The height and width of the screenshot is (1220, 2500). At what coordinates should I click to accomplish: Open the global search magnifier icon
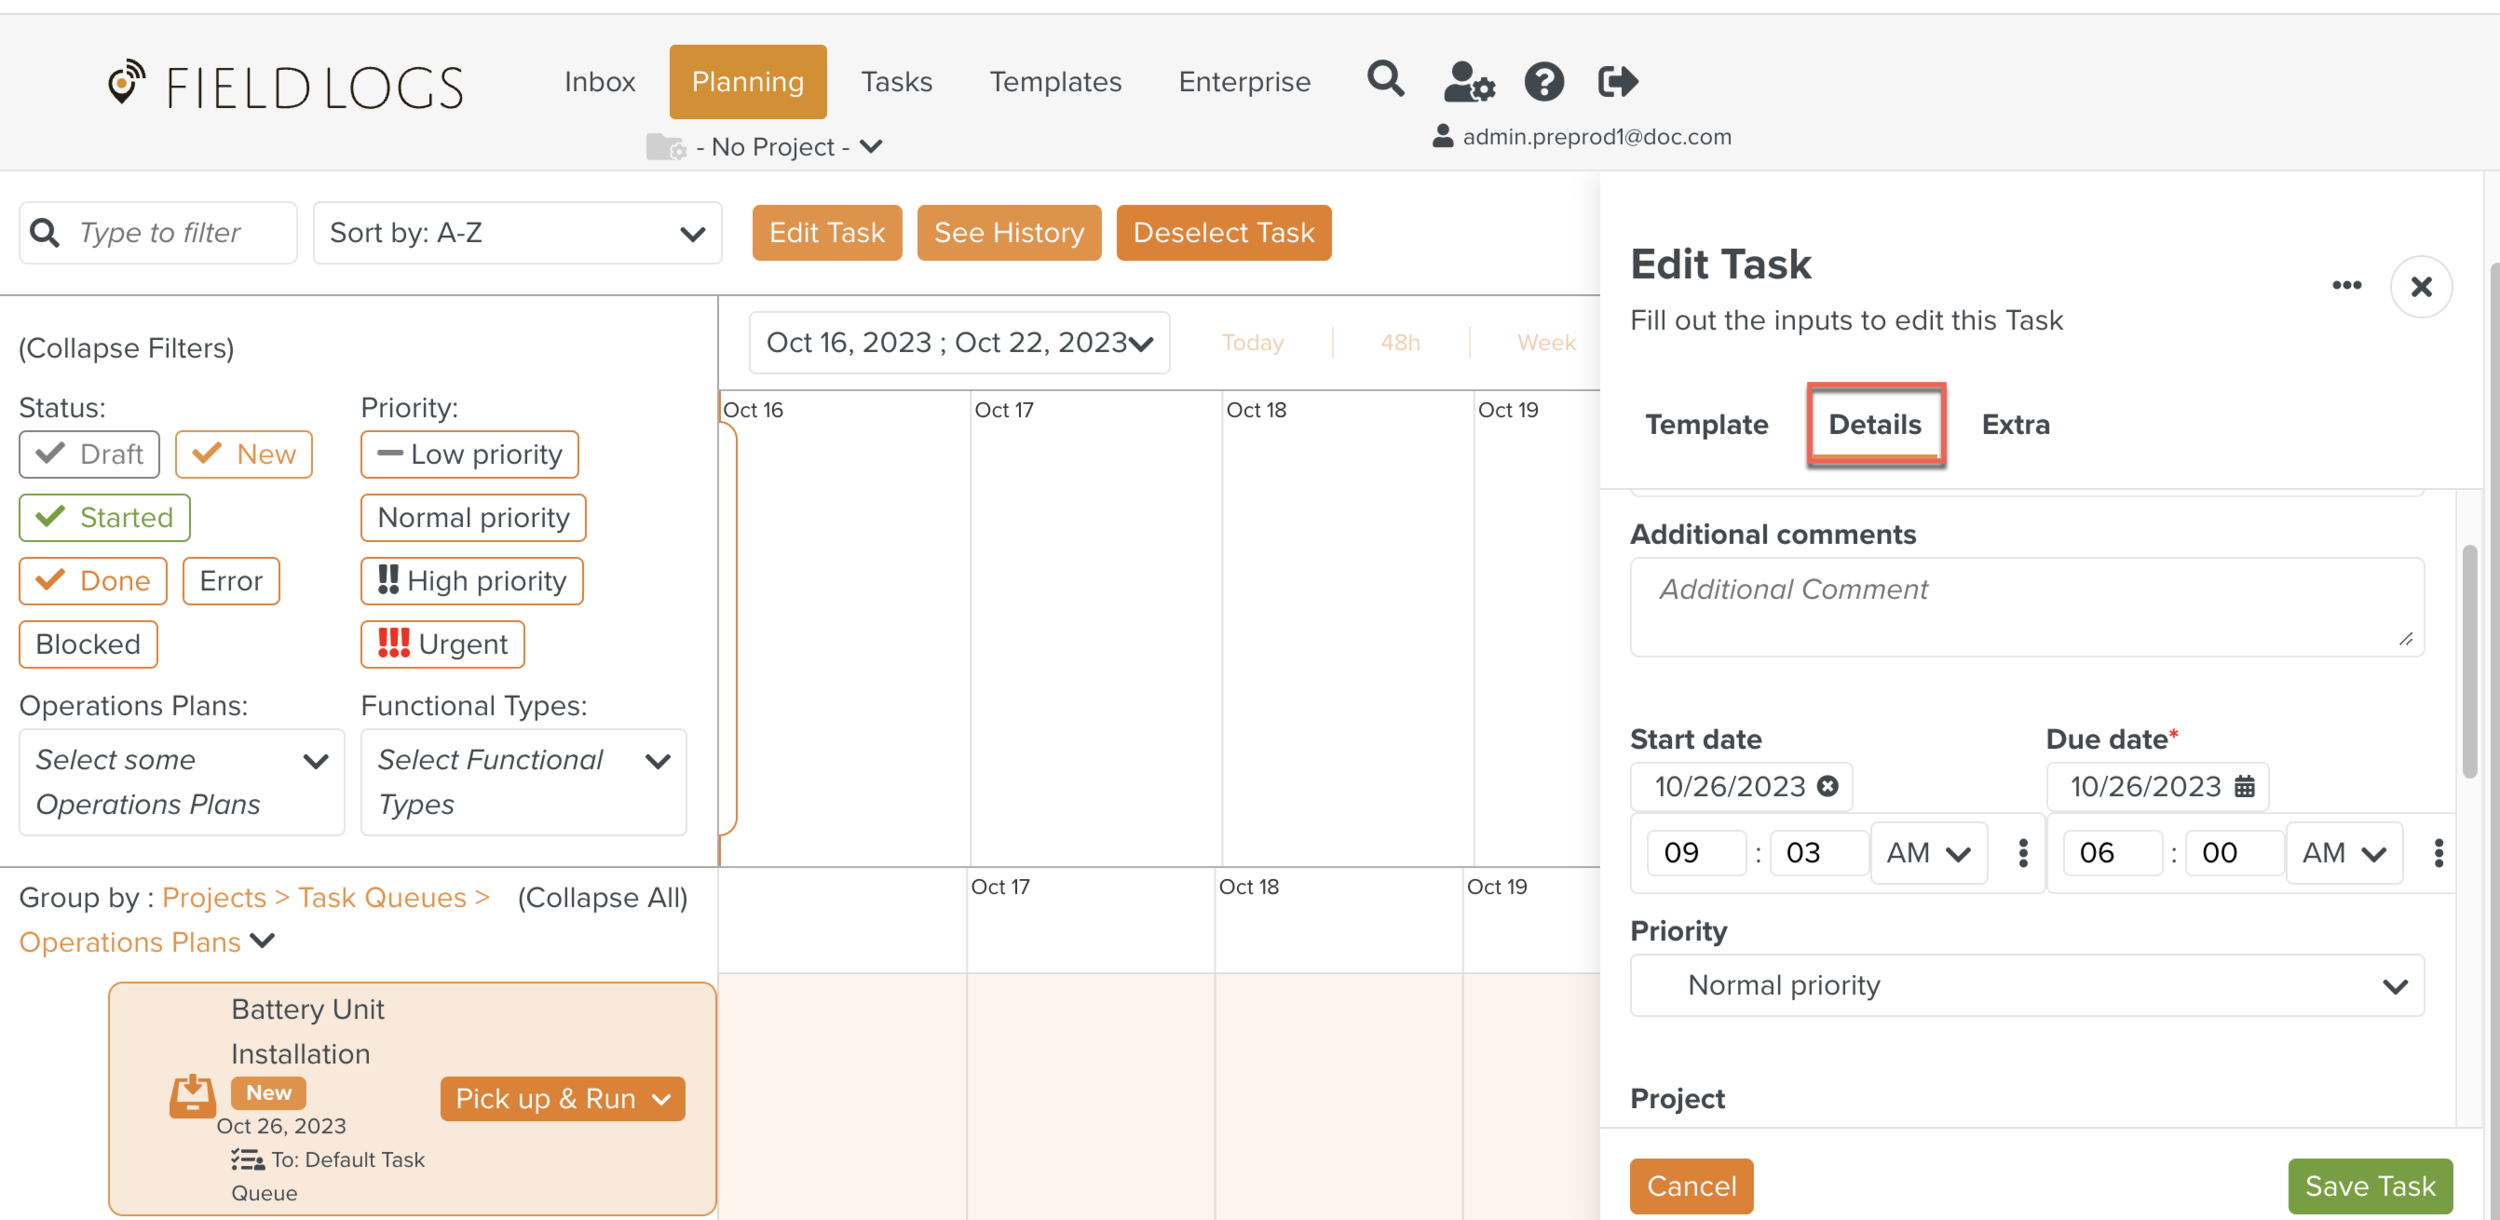(x=1385, y=79)
